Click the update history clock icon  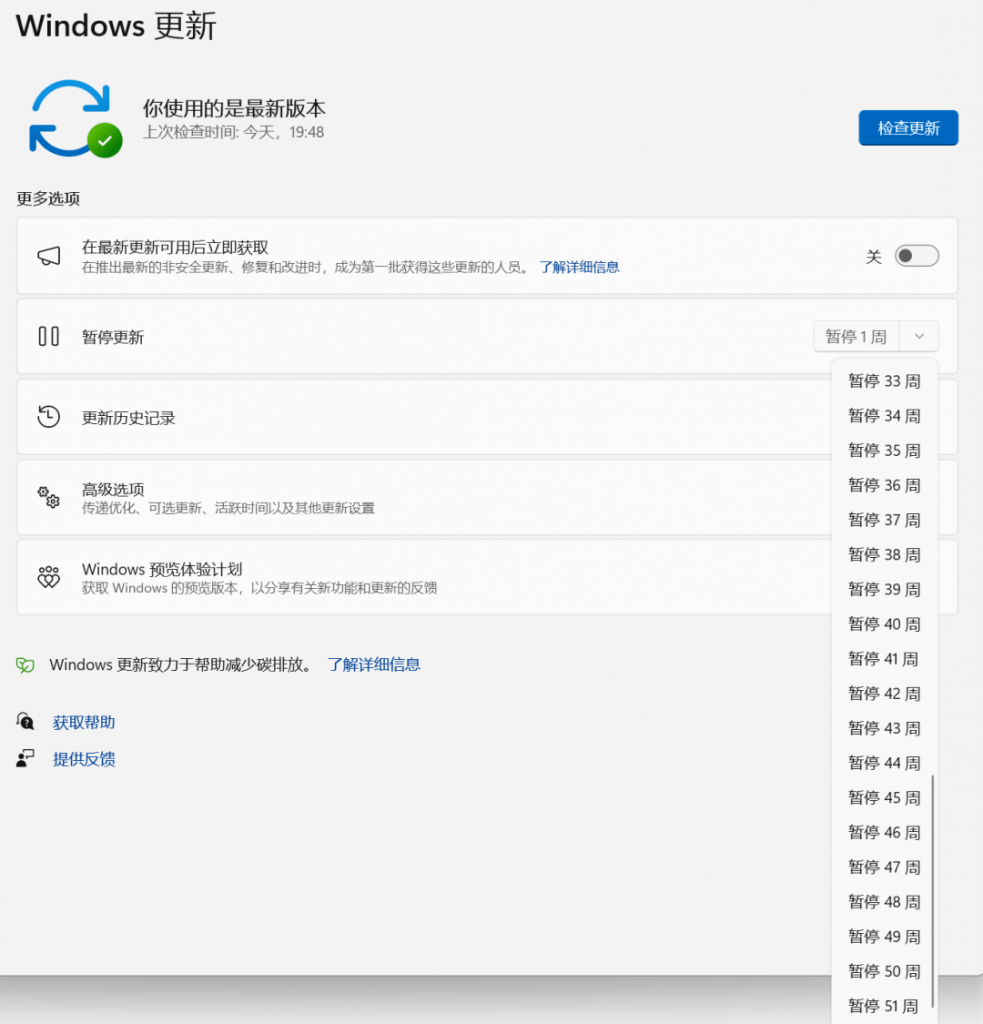(x=48, y=417)
